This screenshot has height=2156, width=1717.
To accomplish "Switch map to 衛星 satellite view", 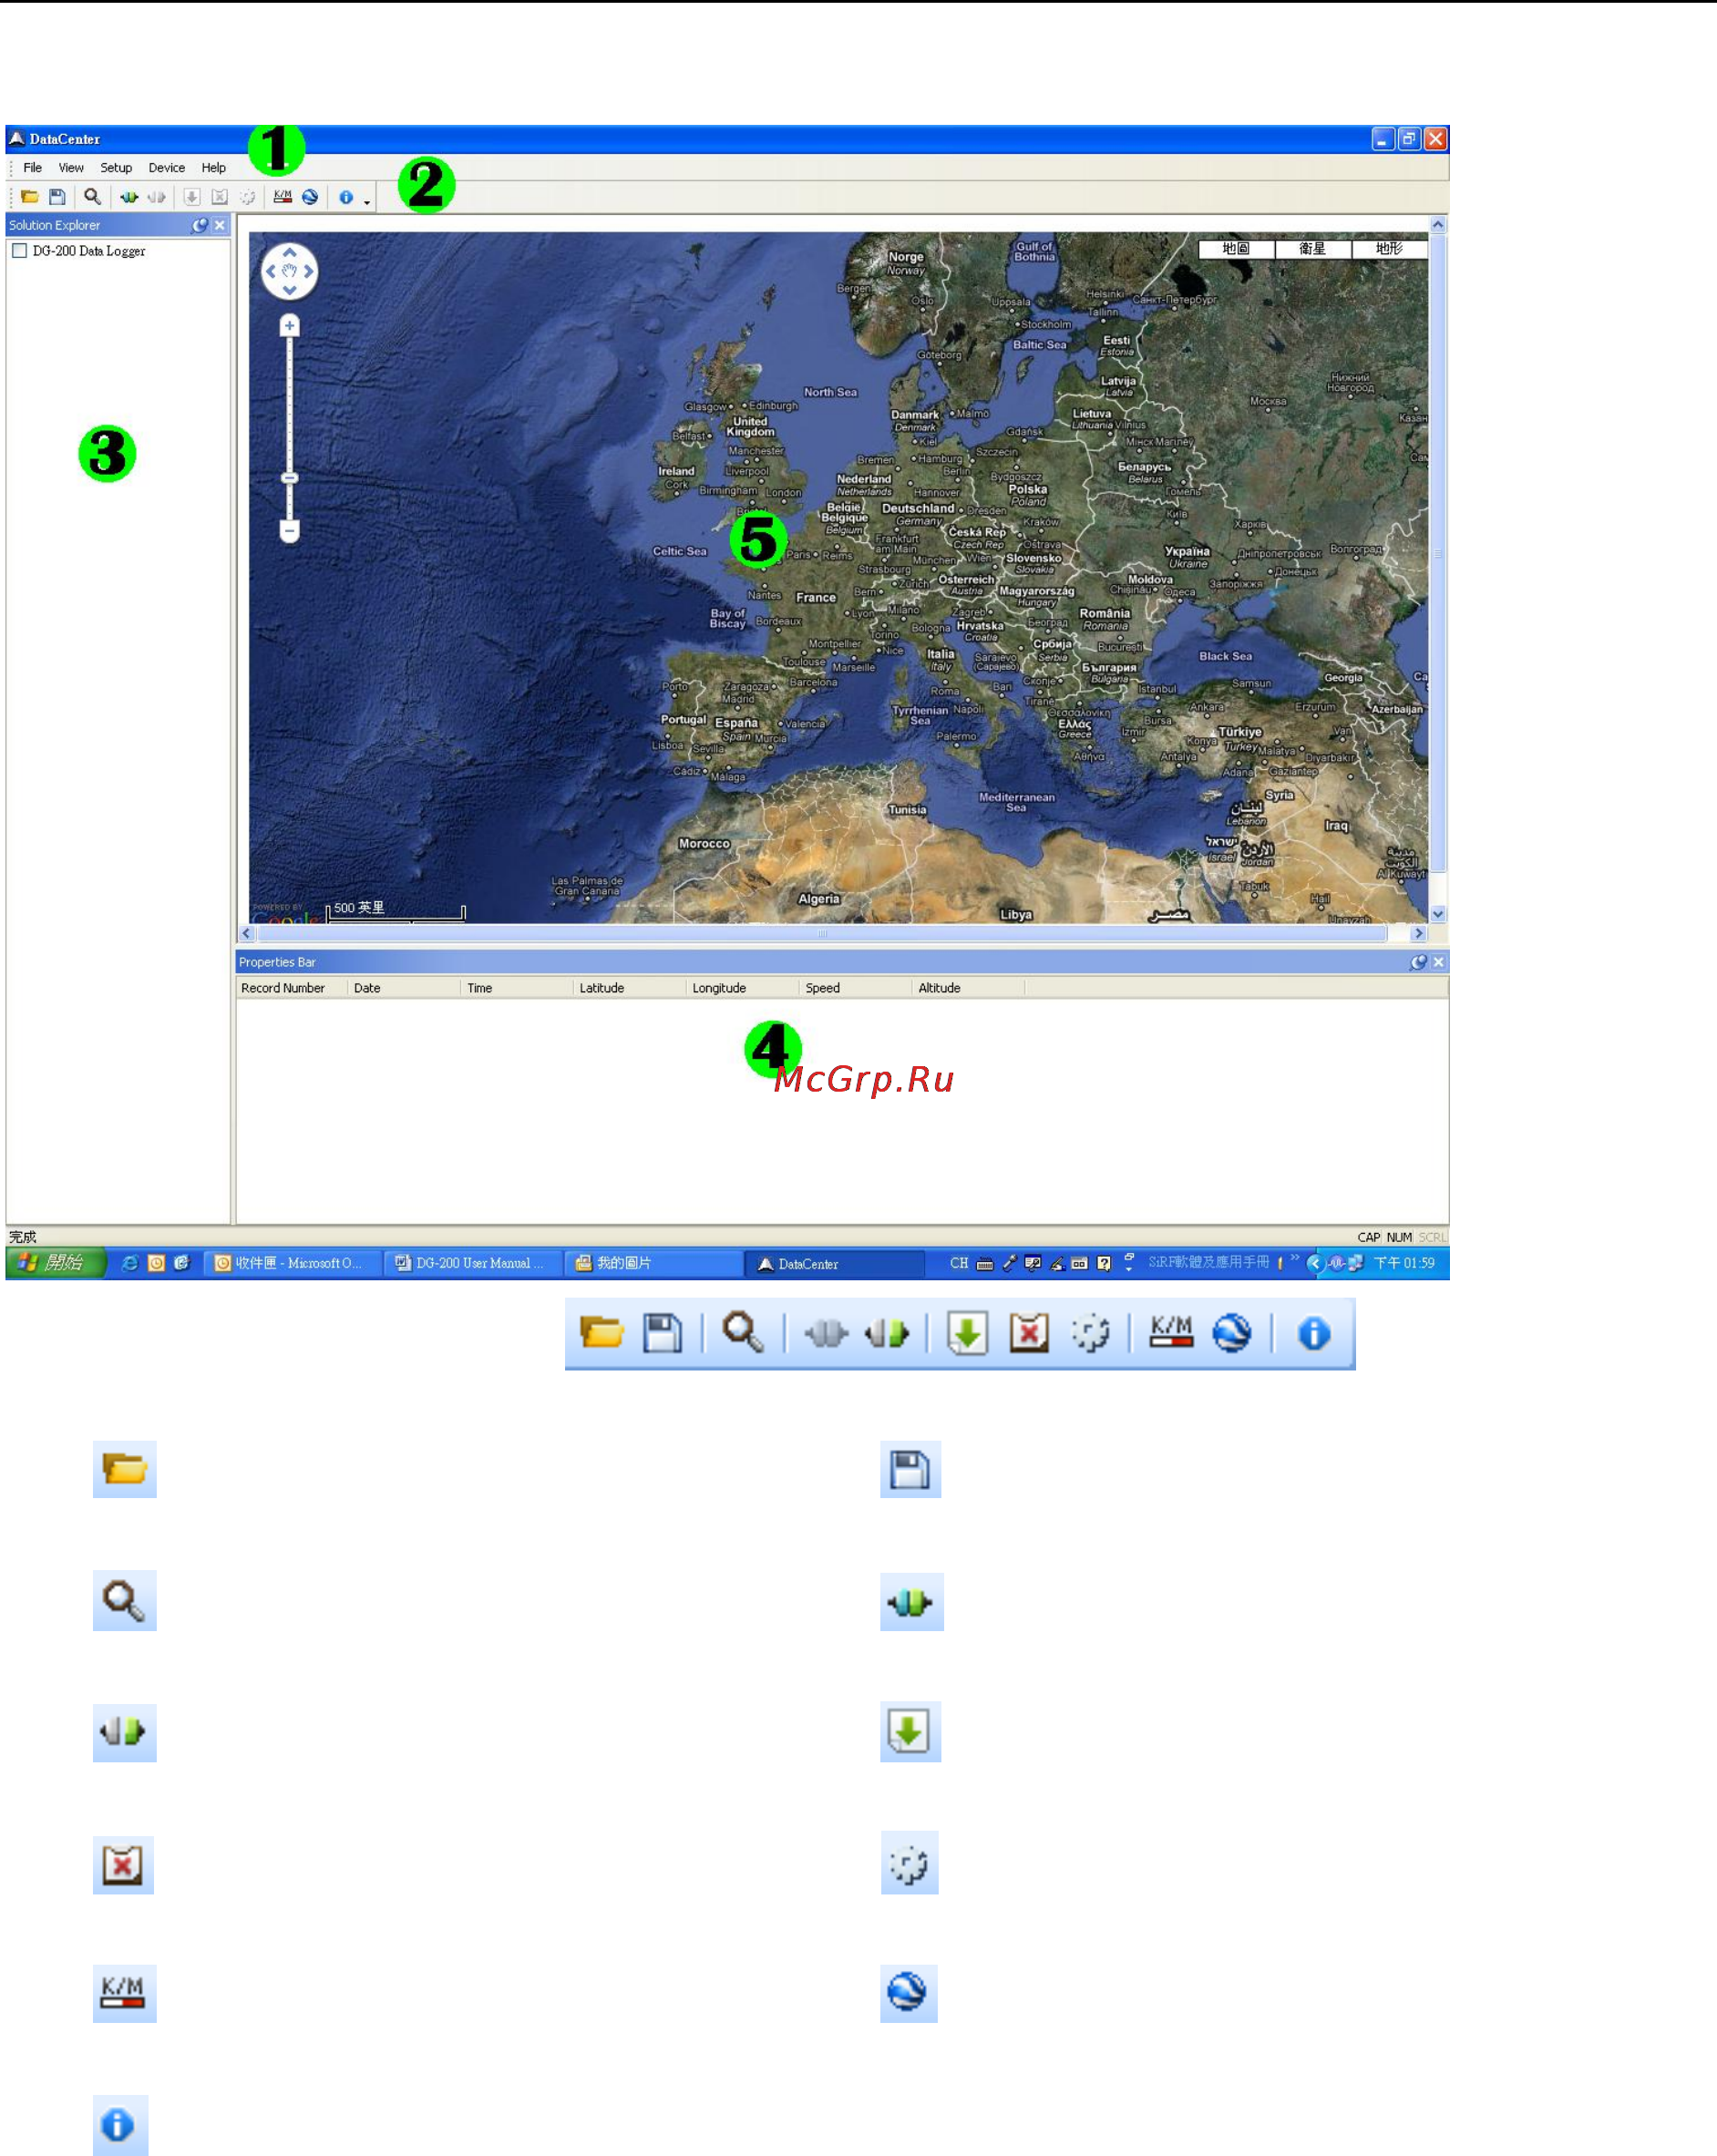I will tap(1313, 248).
